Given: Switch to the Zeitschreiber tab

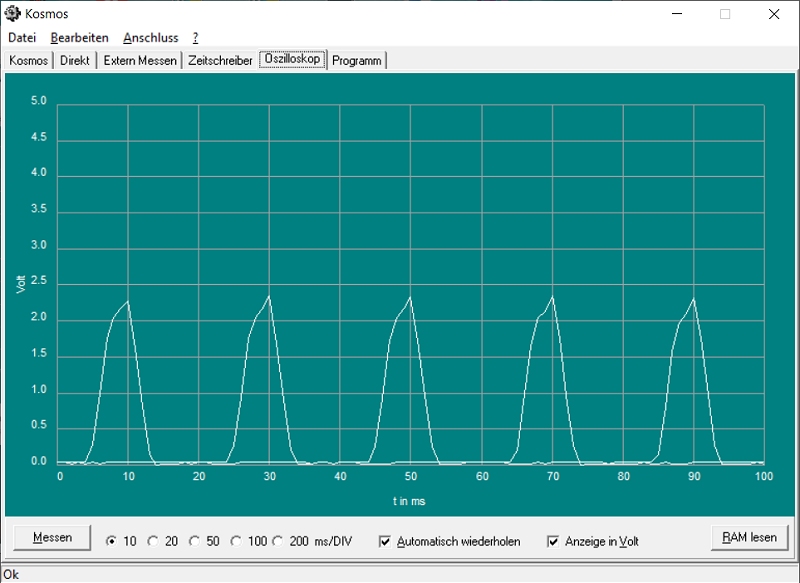Looking at the screenshot, I should click(x=220, y=61).
